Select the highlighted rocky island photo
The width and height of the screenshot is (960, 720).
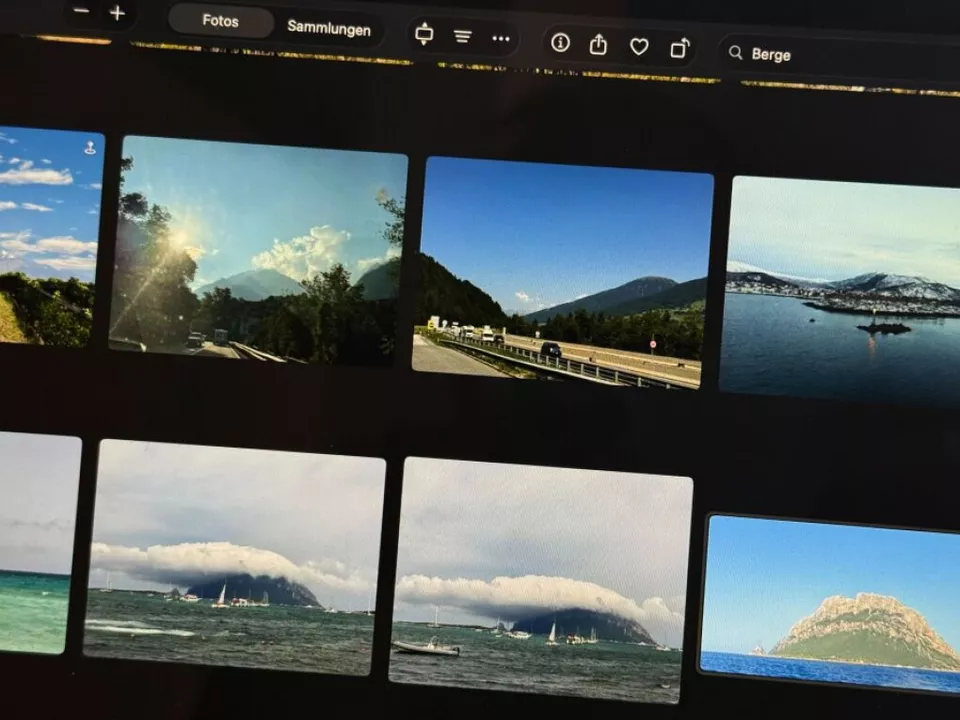coord(830,605)
